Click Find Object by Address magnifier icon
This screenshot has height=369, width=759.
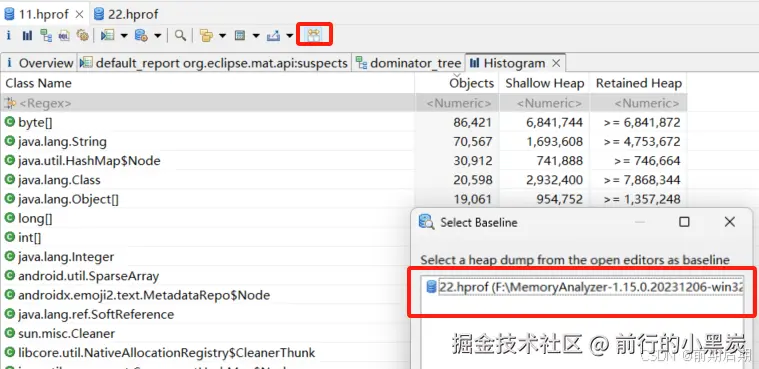click(x=181, y=35)
